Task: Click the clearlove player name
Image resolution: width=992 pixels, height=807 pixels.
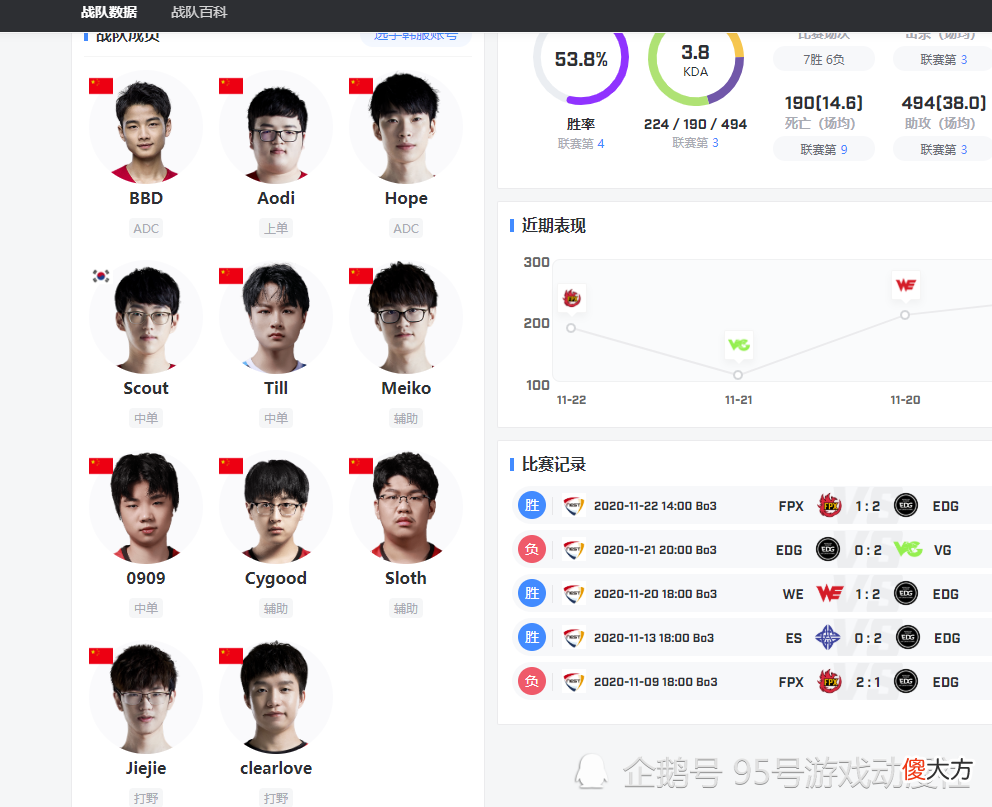Action: tap(276, 768)
